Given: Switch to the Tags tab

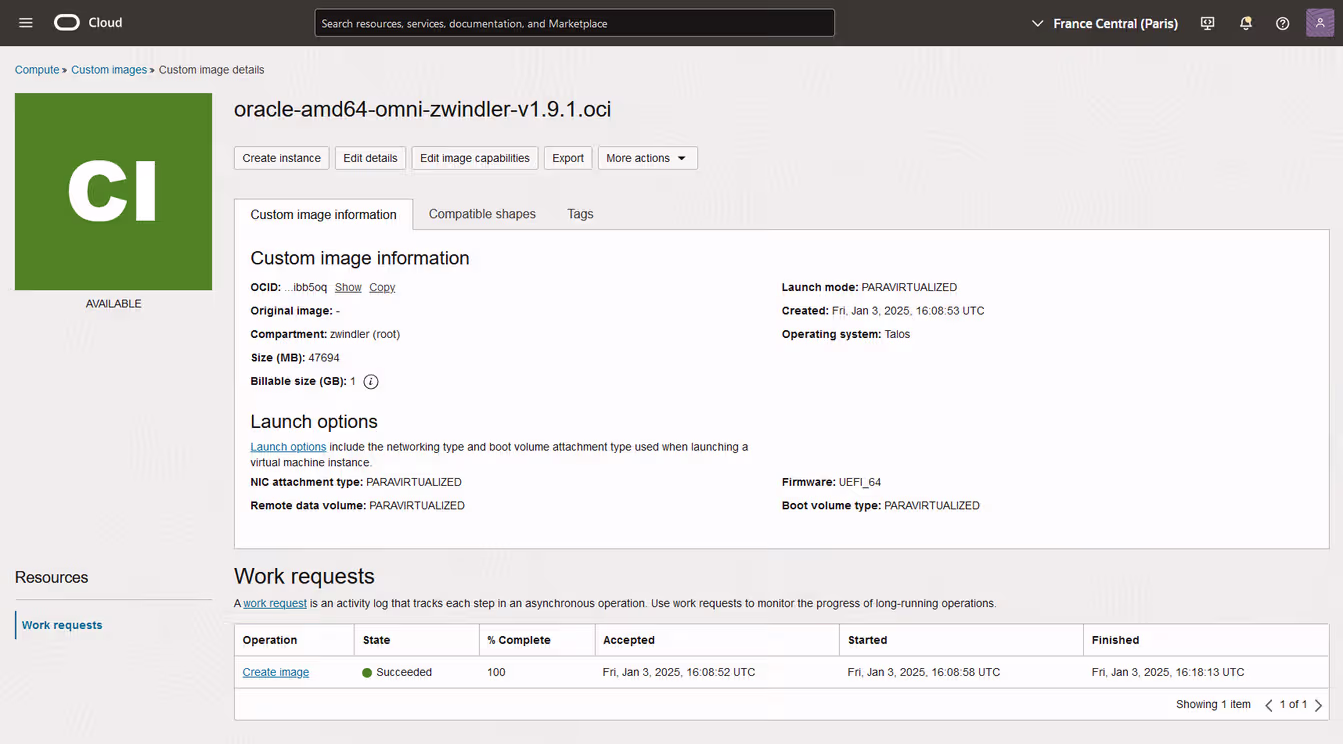Looking at the screenshot, I should click(580, 214).
